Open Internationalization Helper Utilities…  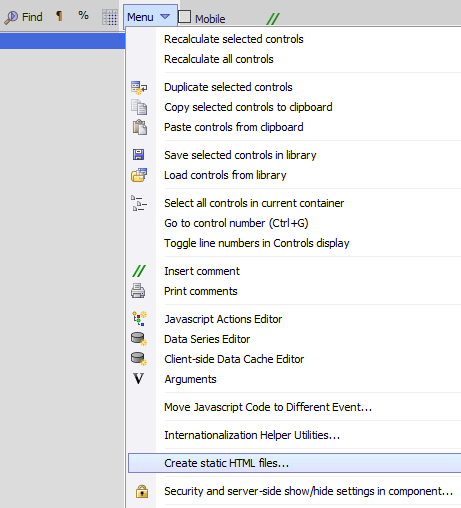252,435
